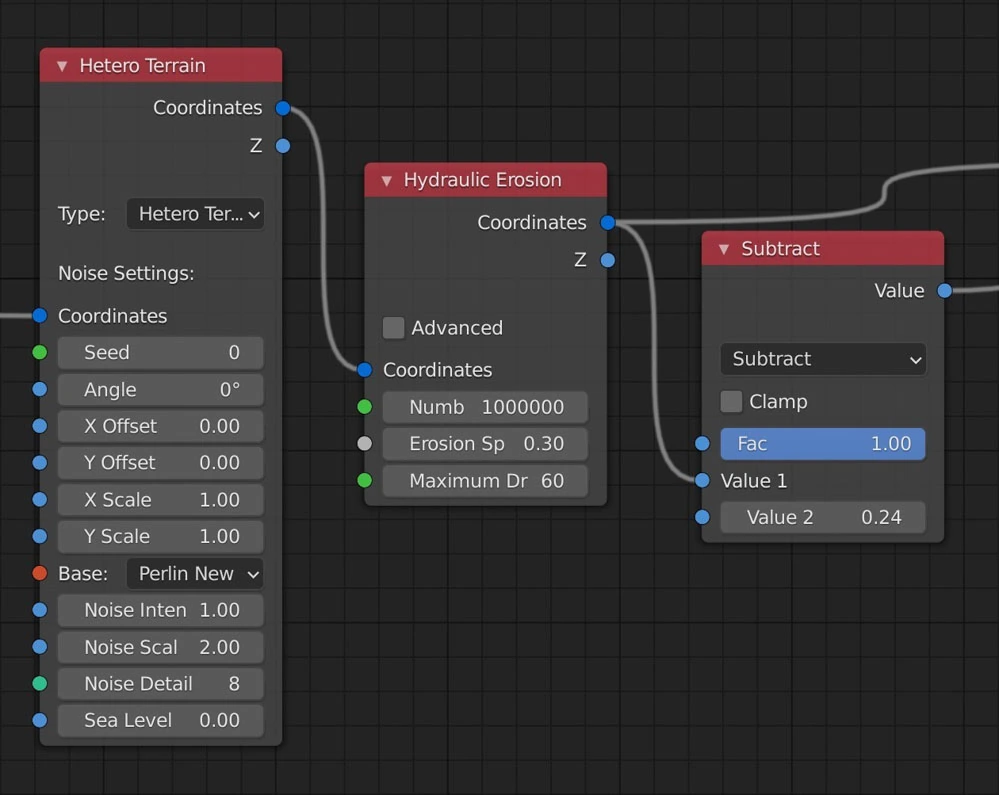The height and width of the screenshot is (795, 999).
Task: Click the Value 2 field on Subtract
Action: coord(822,517)
